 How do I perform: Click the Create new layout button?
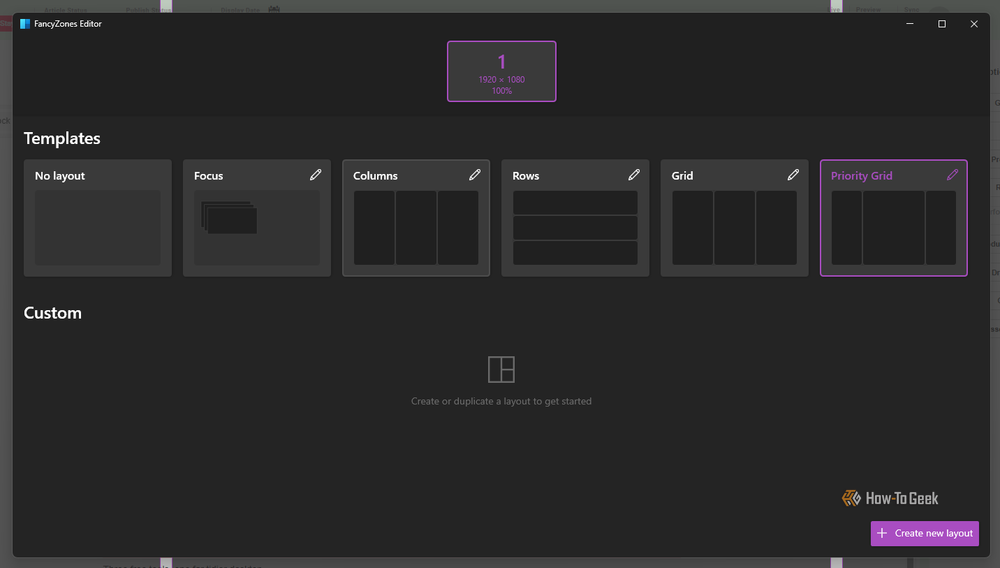(925, 533)
